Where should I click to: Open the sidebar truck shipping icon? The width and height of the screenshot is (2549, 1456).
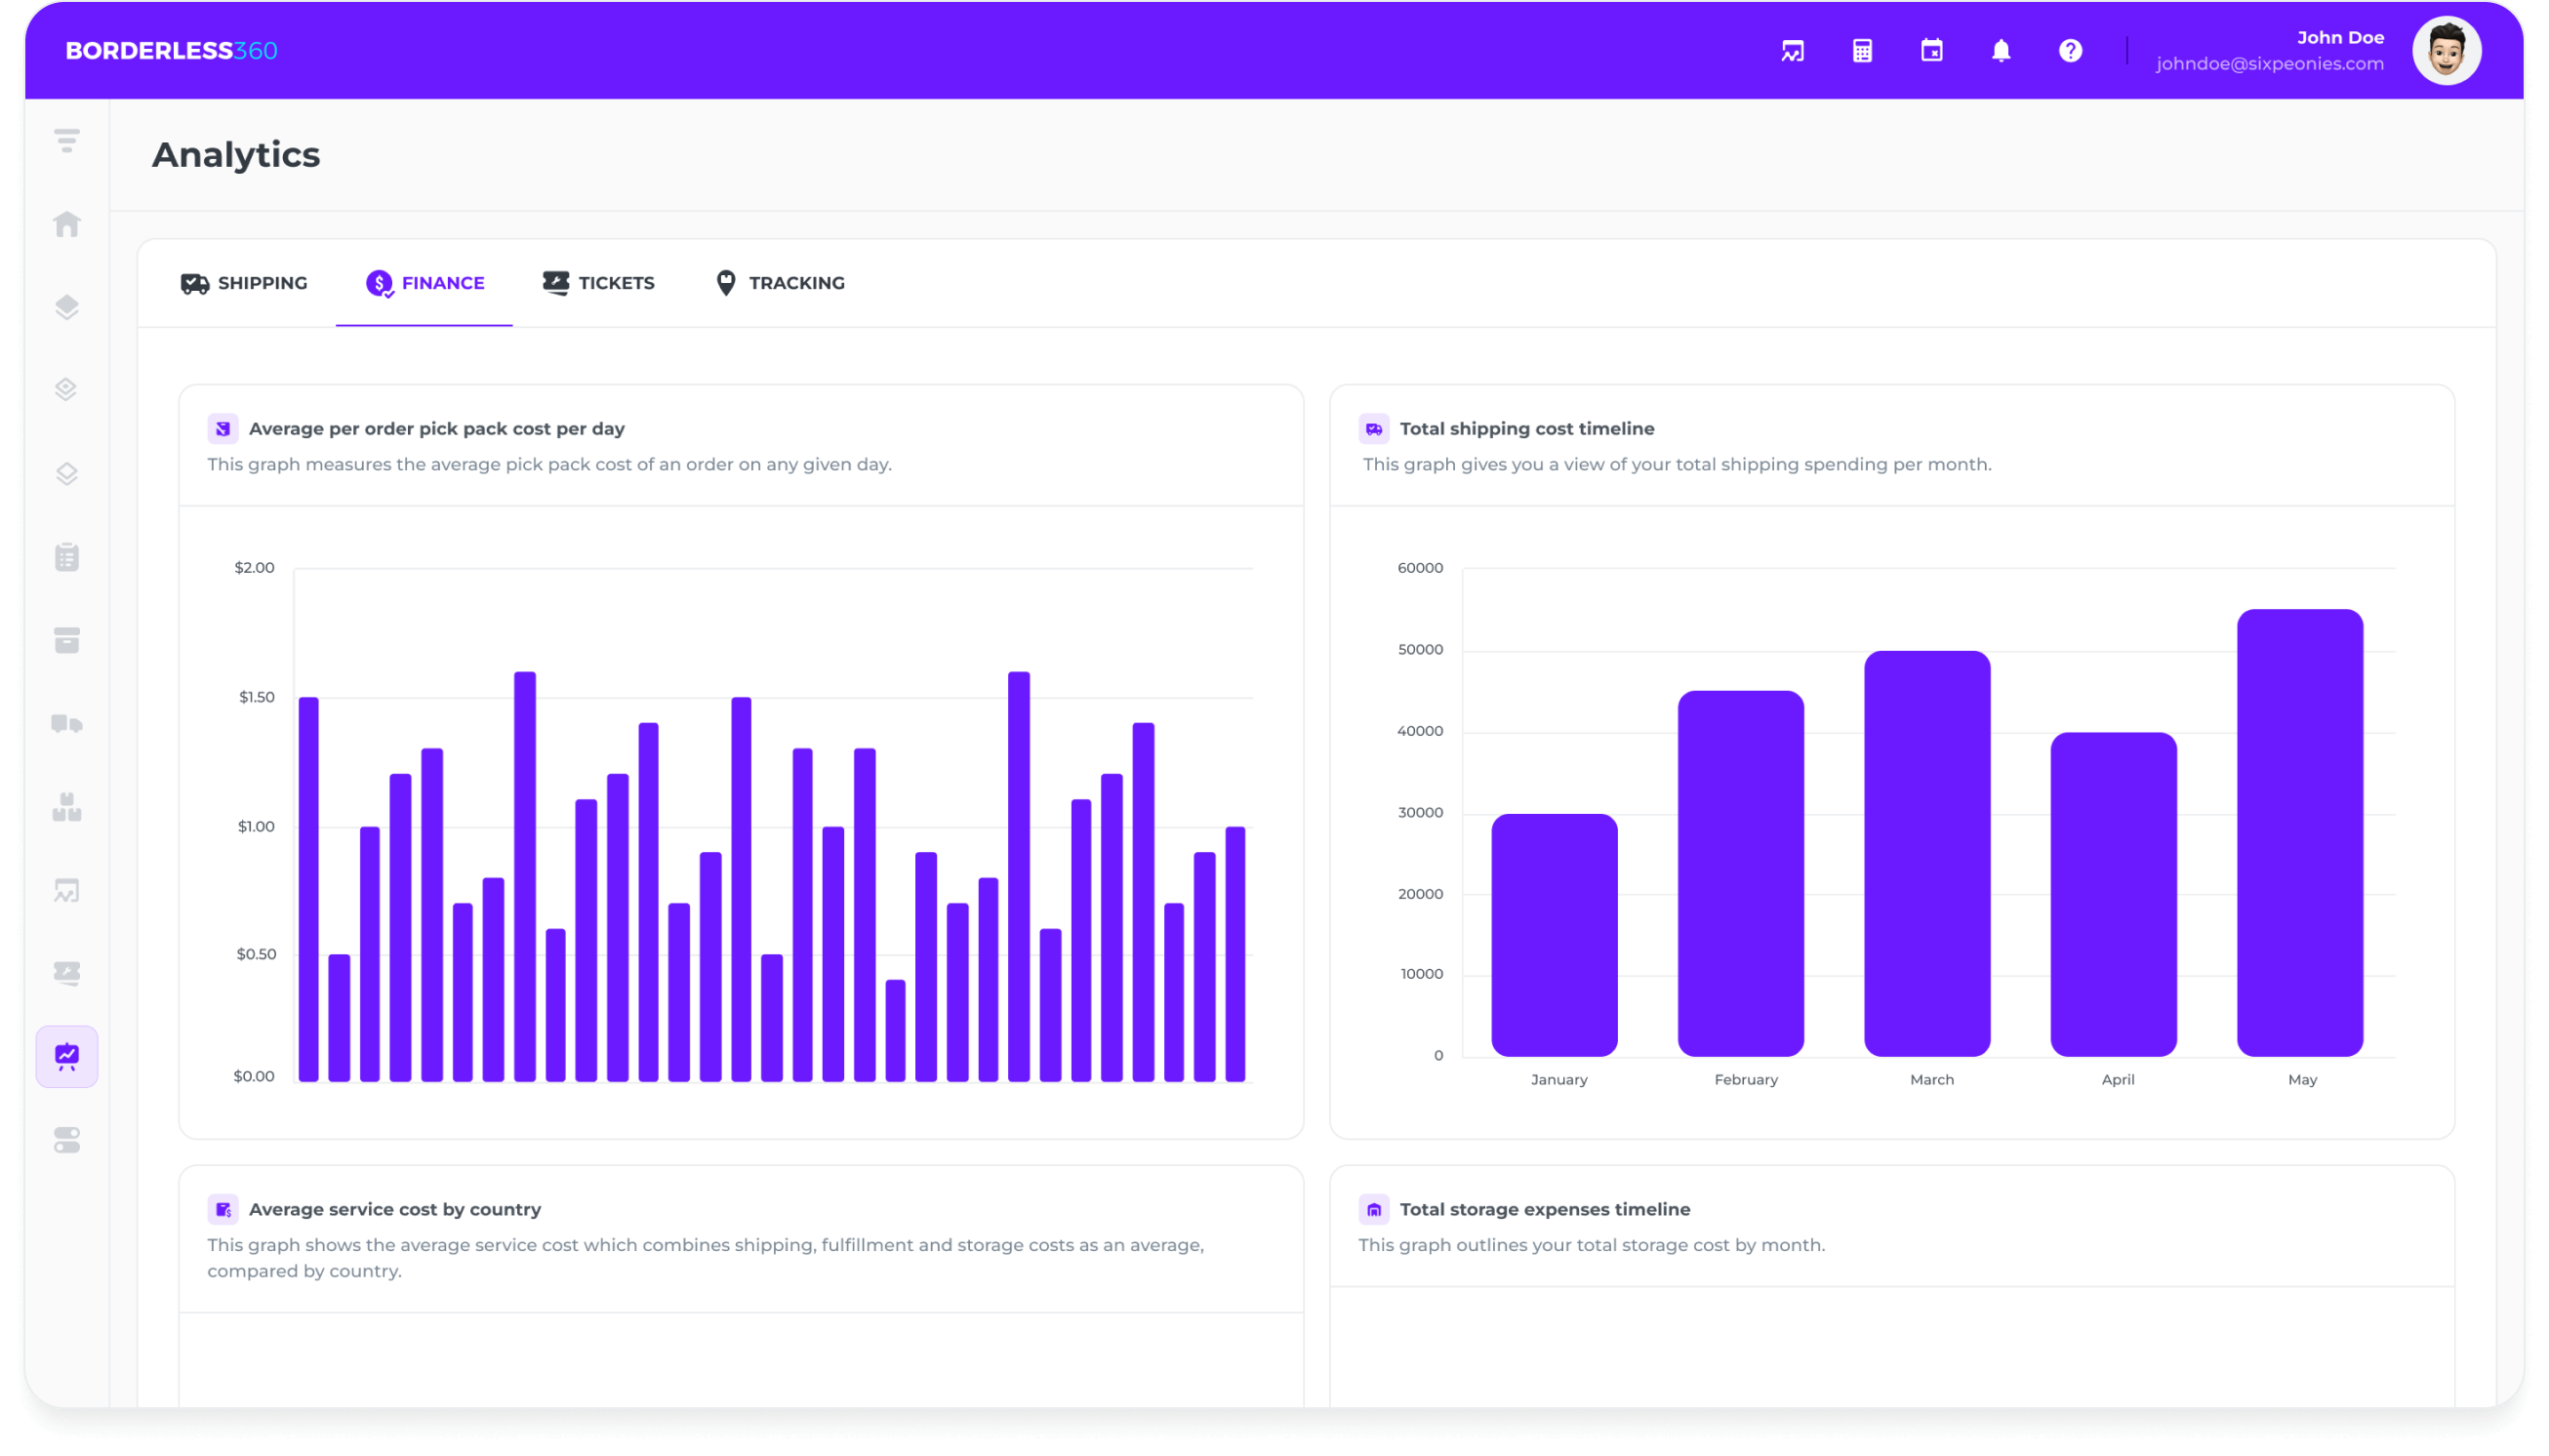pos(67,724)
